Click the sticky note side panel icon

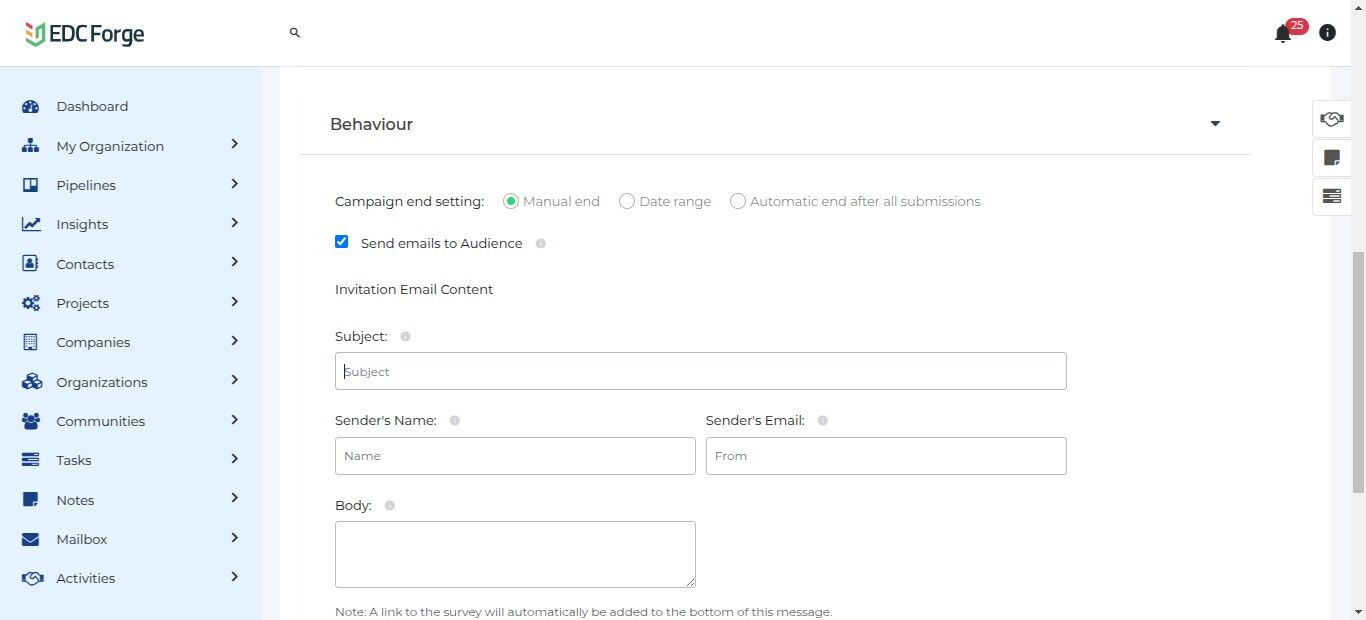1331,158
